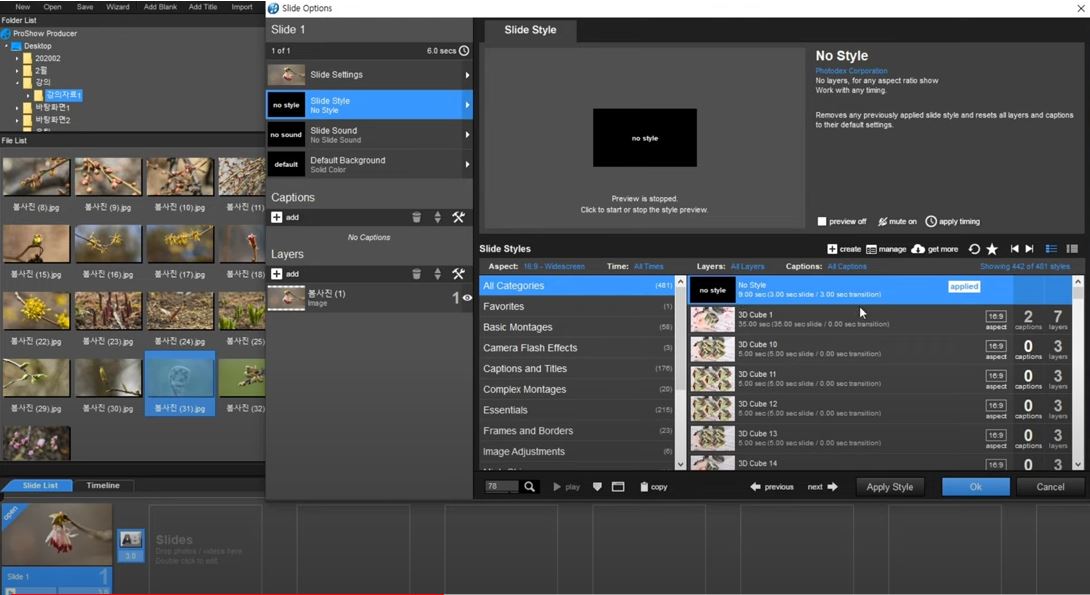
Task: Switch to the Slide List tab
Action: click(40, 485)
